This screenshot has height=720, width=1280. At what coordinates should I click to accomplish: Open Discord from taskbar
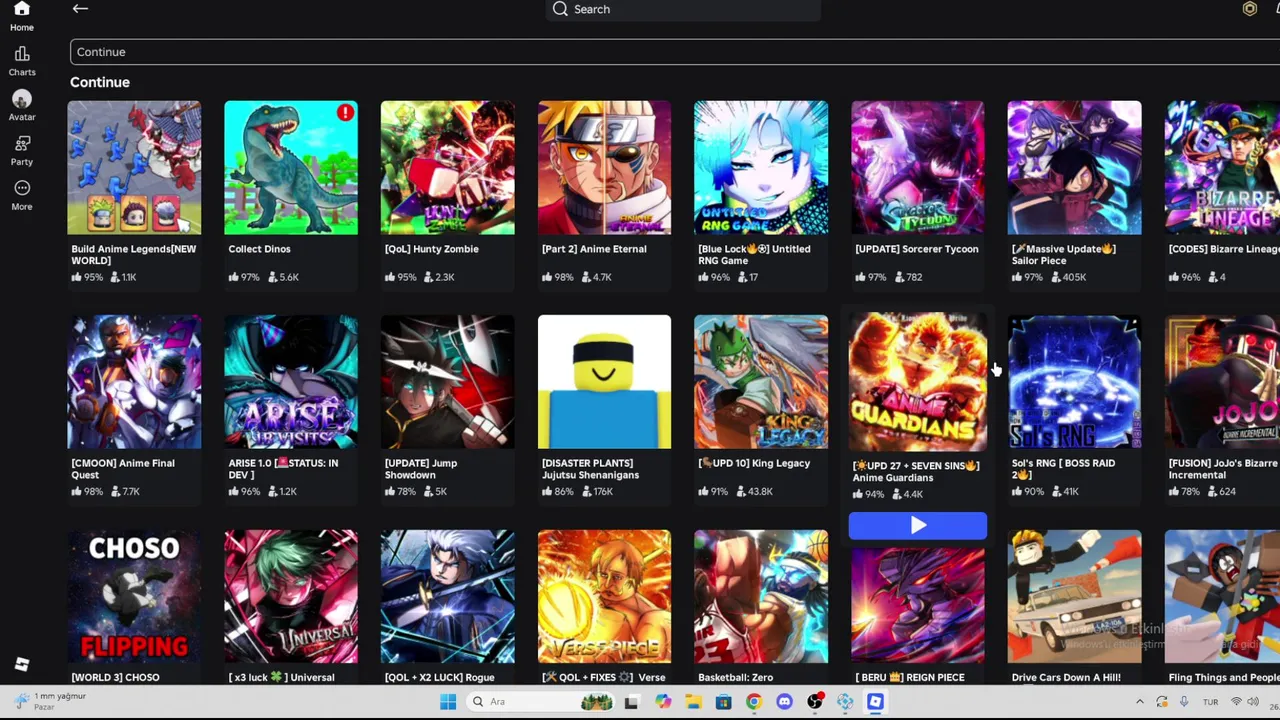(784, 702)
